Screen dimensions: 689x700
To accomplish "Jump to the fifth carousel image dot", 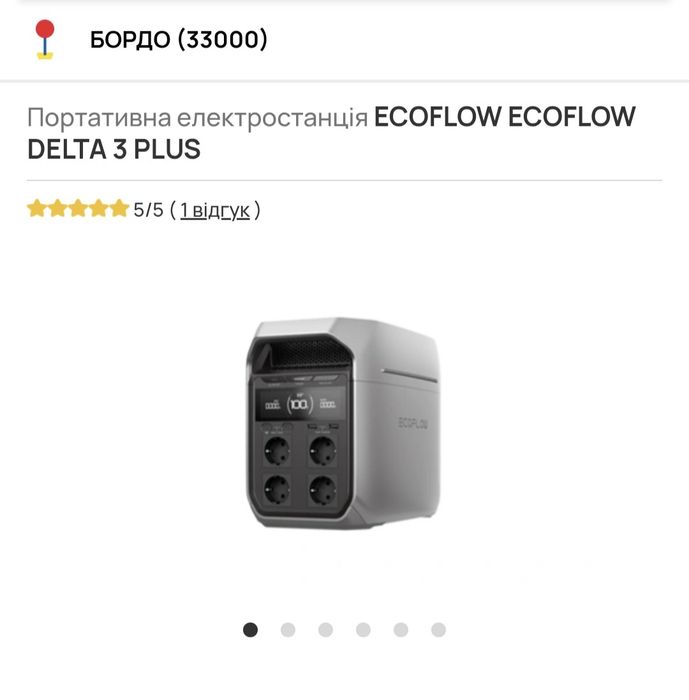I will pos(401,630).
